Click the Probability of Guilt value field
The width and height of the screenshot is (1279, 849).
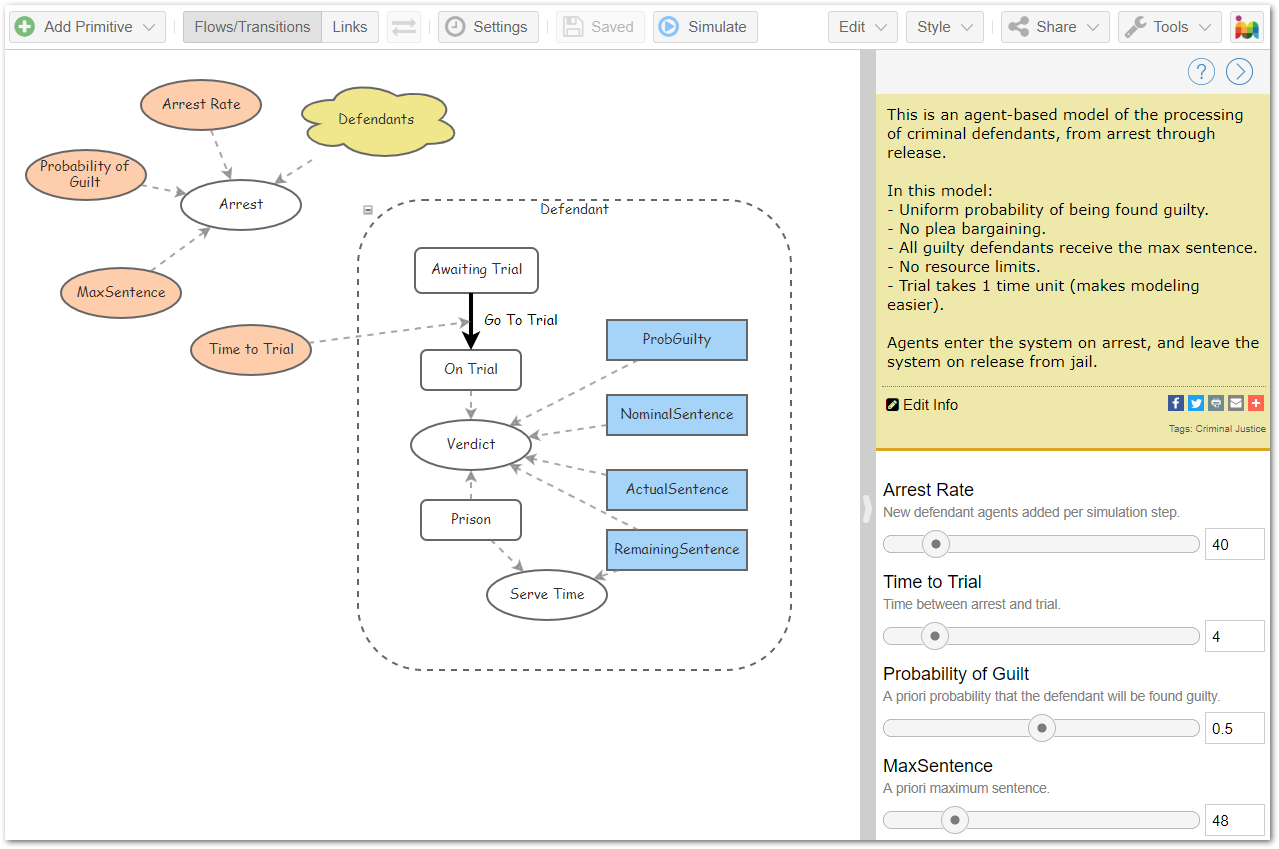pos(1234,728)
